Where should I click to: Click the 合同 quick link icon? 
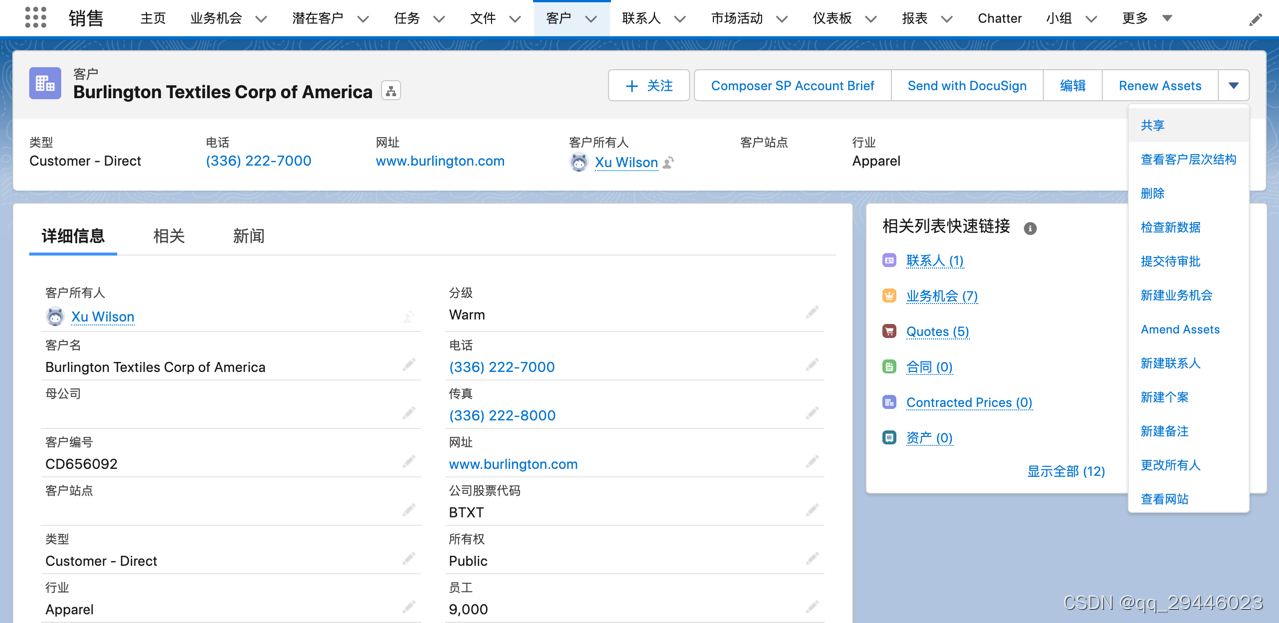[889, 367]
